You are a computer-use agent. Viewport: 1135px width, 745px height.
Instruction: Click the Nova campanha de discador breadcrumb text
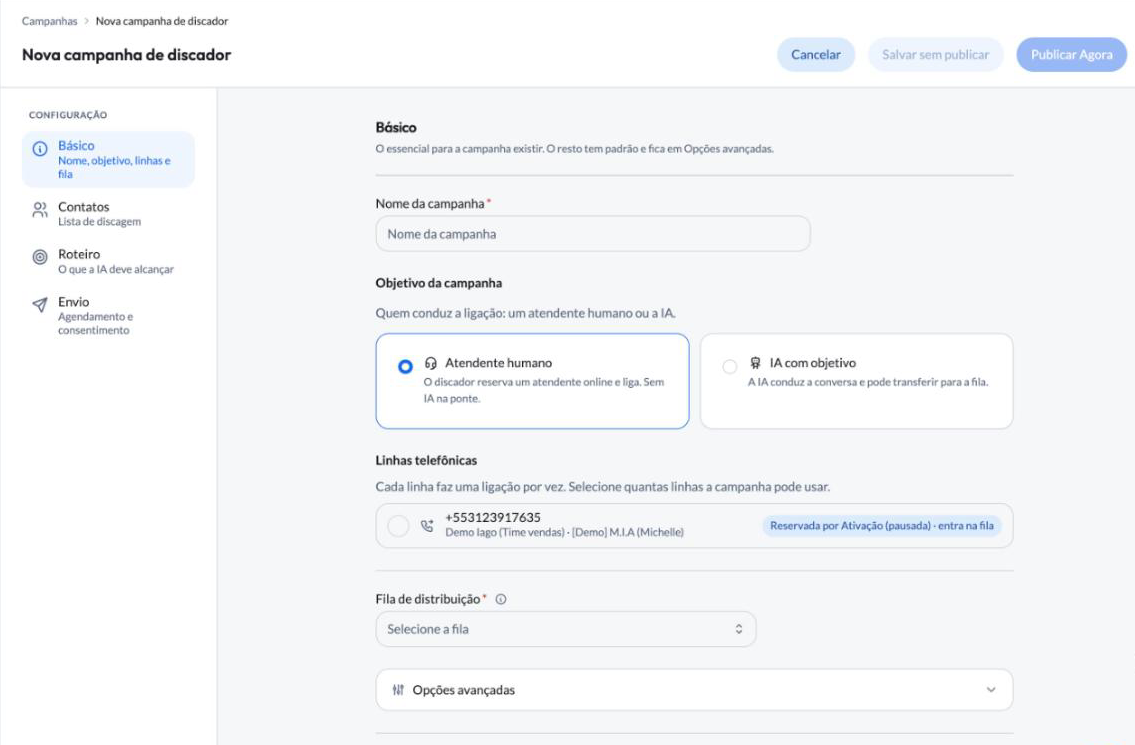click(x=161, y=21)
